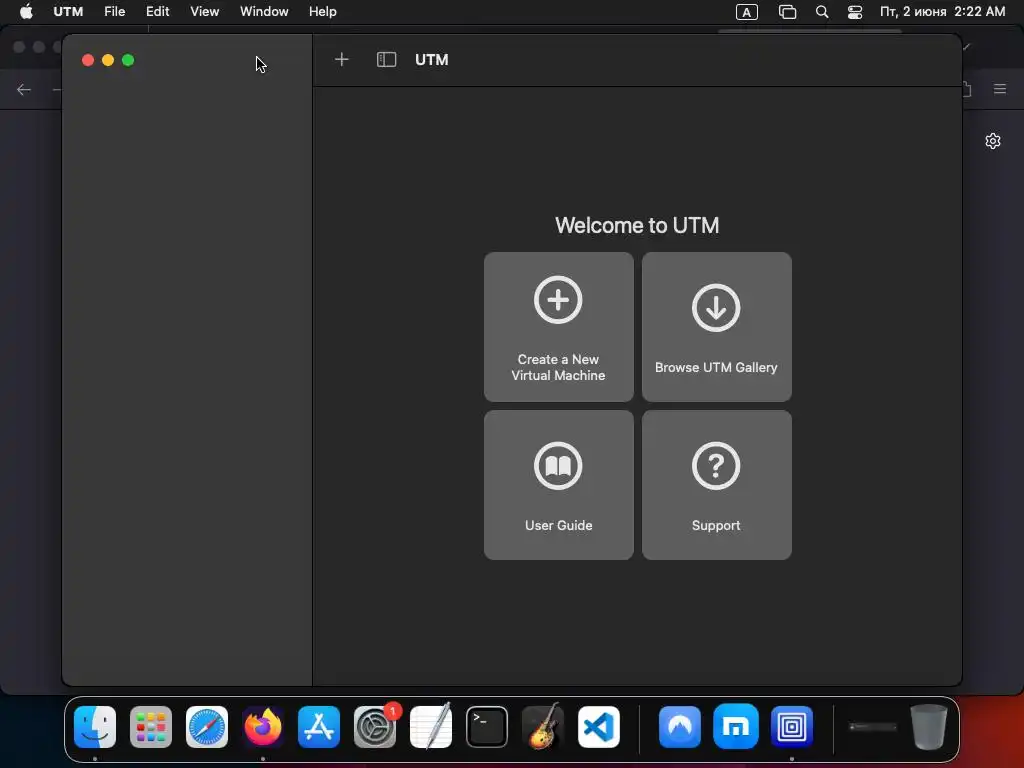1024x768 pixels.
Task: Click the input source indicator in menu bar
Action: tap(746, 12)
